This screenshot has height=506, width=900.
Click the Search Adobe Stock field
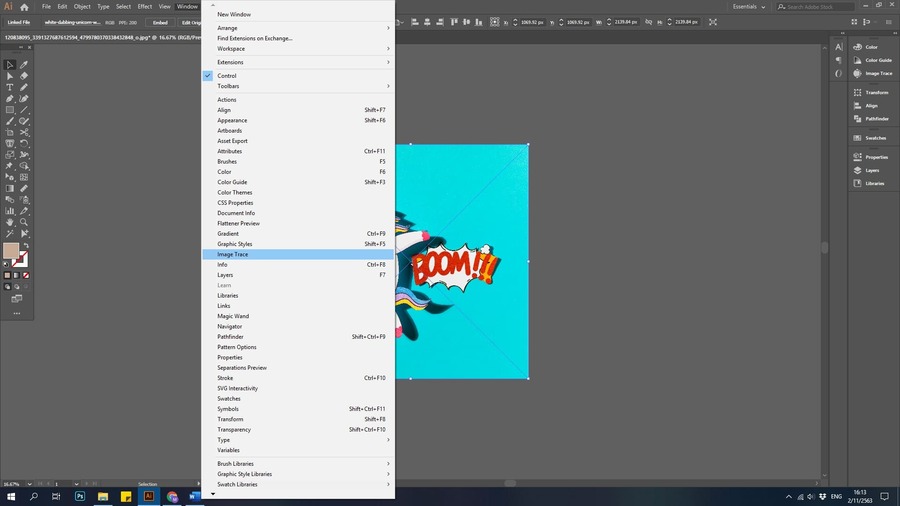[815, 7]
